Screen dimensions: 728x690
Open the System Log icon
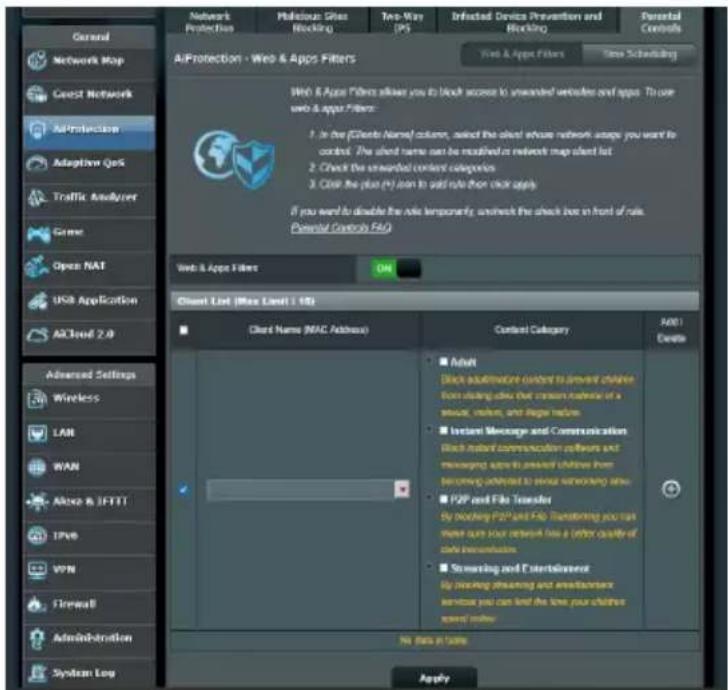(37, 673)
